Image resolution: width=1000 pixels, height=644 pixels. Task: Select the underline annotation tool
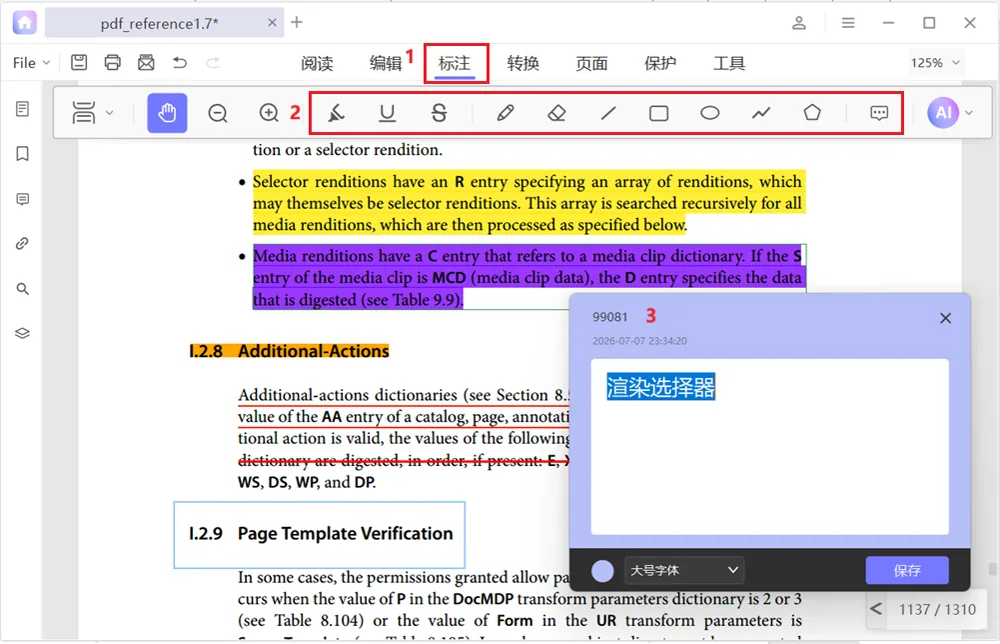click(x=387, y=113)
